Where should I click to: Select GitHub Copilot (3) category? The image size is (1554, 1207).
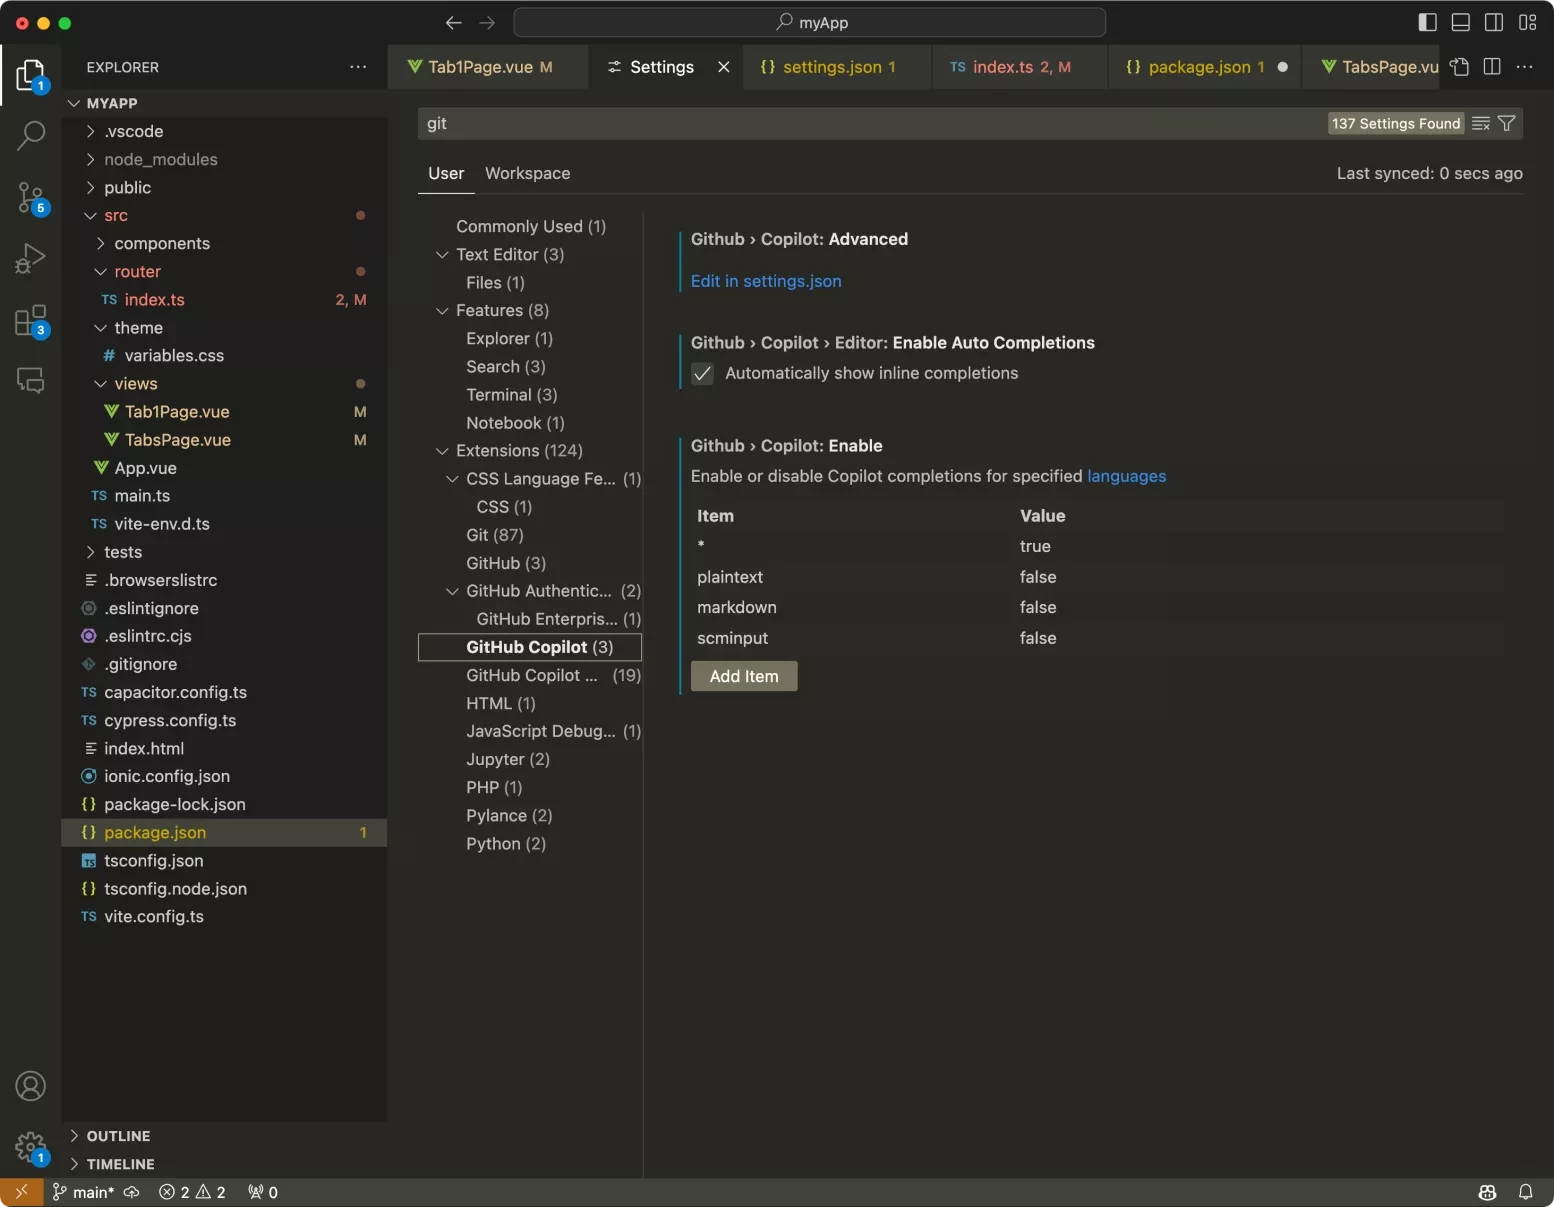(530, 647)
